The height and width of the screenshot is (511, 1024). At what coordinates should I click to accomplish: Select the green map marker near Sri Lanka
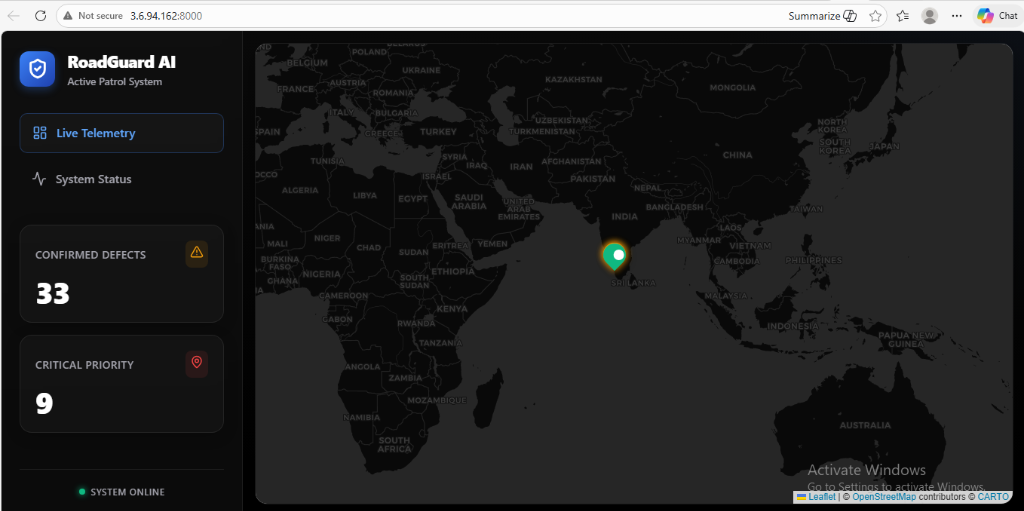click(614, 256)
